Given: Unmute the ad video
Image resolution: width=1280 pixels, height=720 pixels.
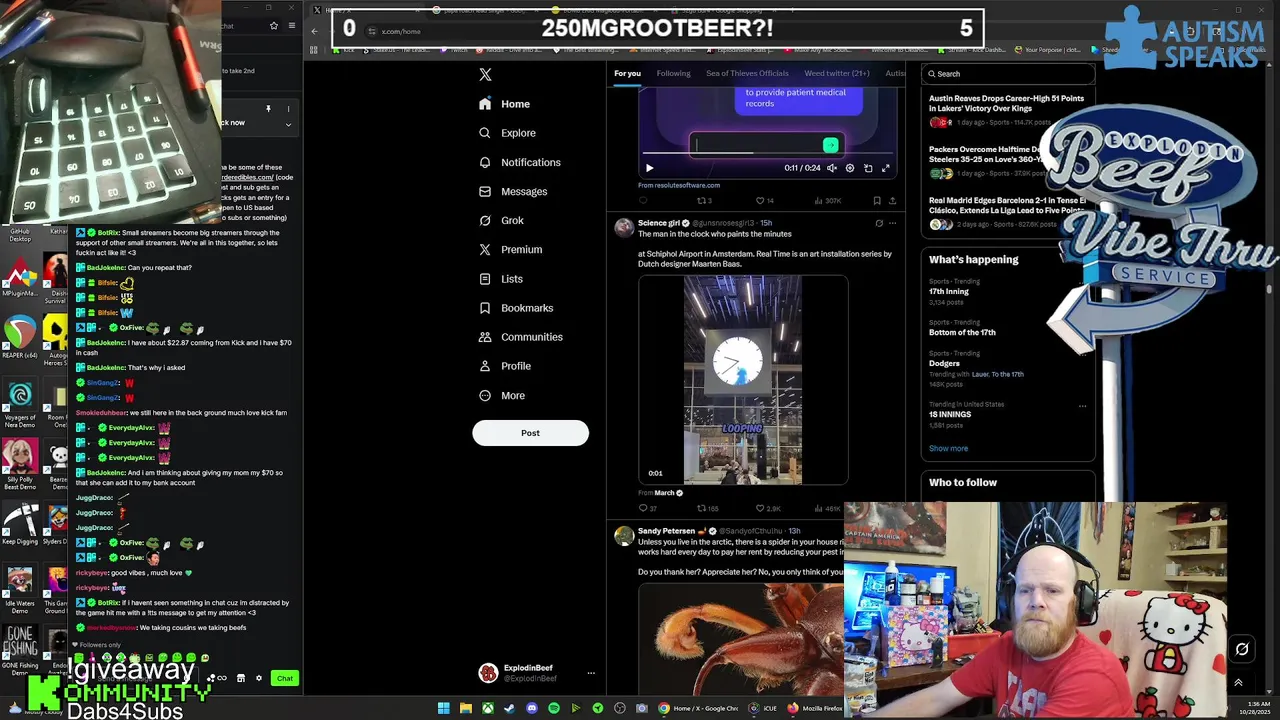Looking at the screenshot, I should click(x=832, y=168).
